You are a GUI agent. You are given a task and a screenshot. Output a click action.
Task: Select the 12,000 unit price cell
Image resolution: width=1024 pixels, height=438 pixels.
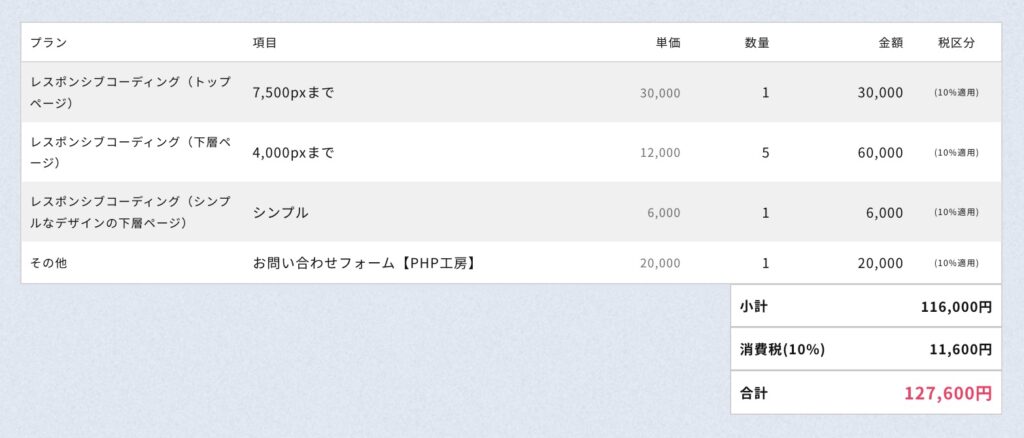click(x=660, y=153)
